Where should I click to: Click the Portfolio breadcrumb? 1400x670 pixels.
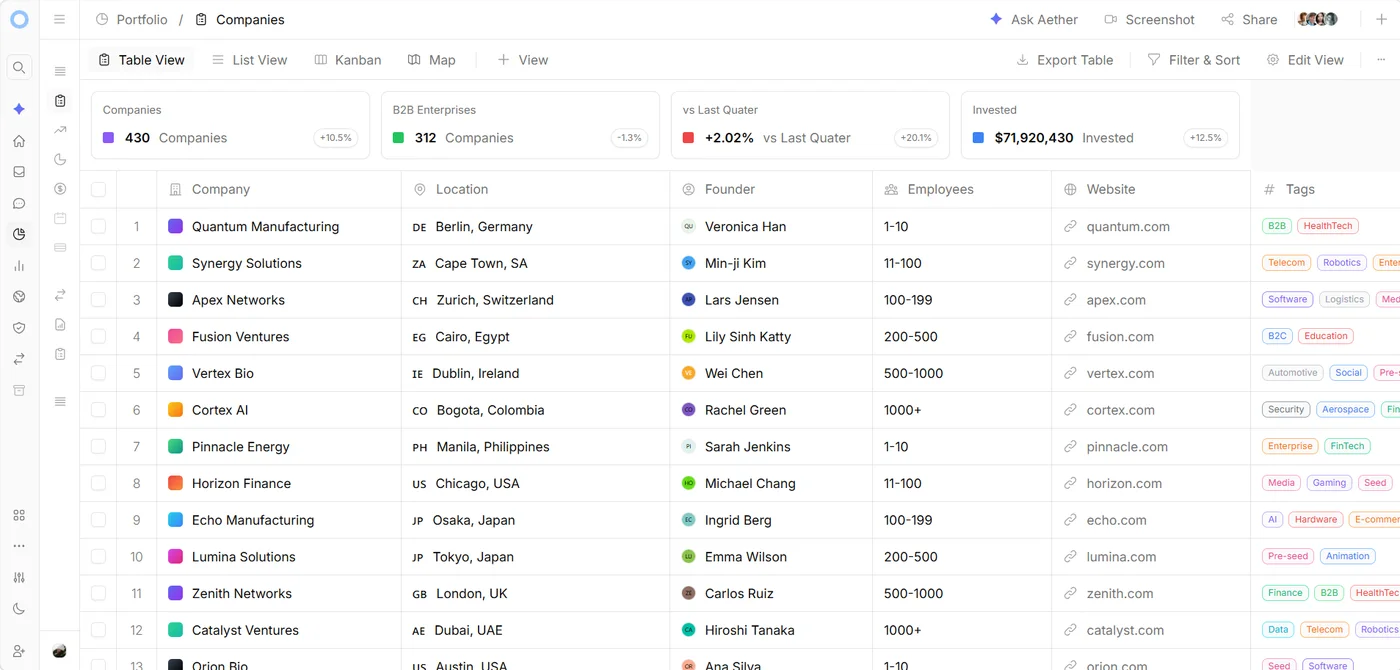132,20
